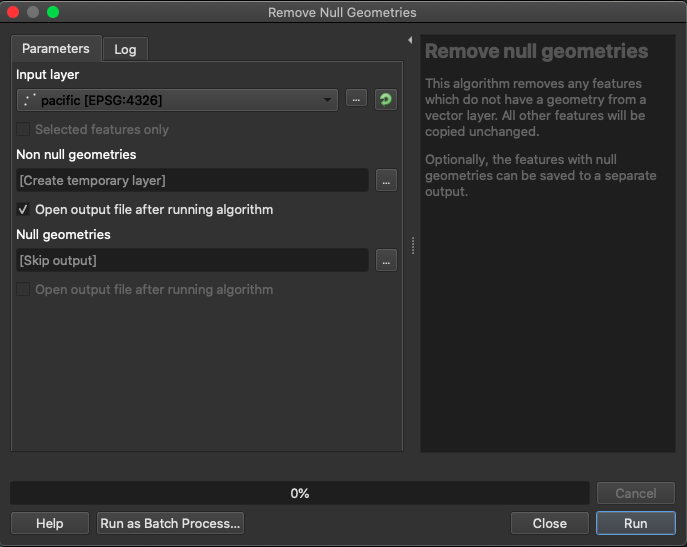Switch to the Log tab

pyautogui.click(x=125, y=49)
